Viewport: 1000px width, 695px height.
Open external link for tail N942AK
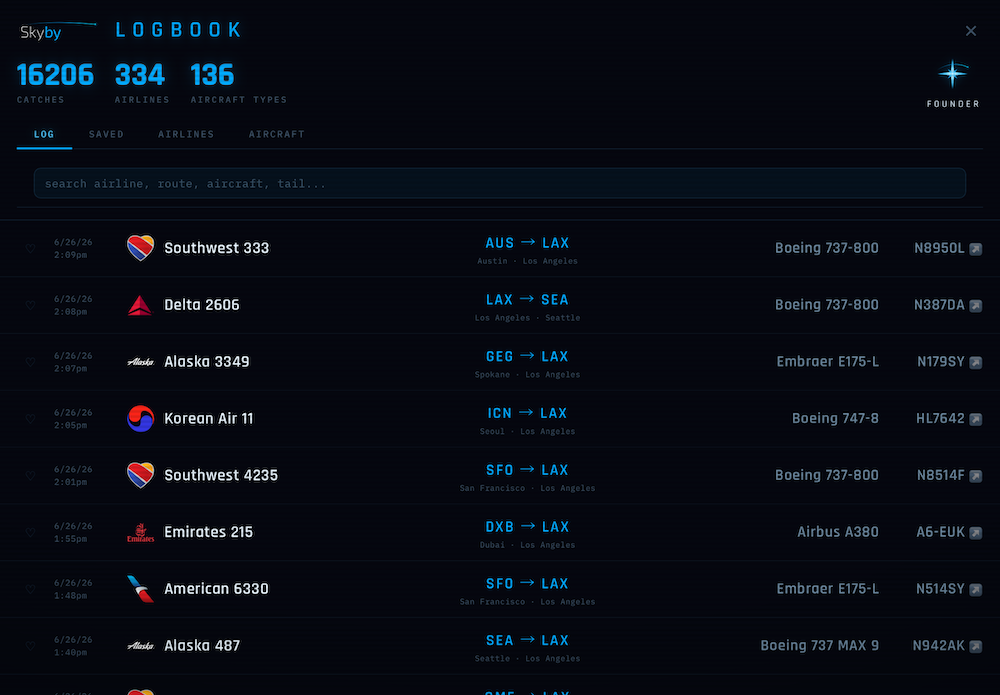[976, 646]
